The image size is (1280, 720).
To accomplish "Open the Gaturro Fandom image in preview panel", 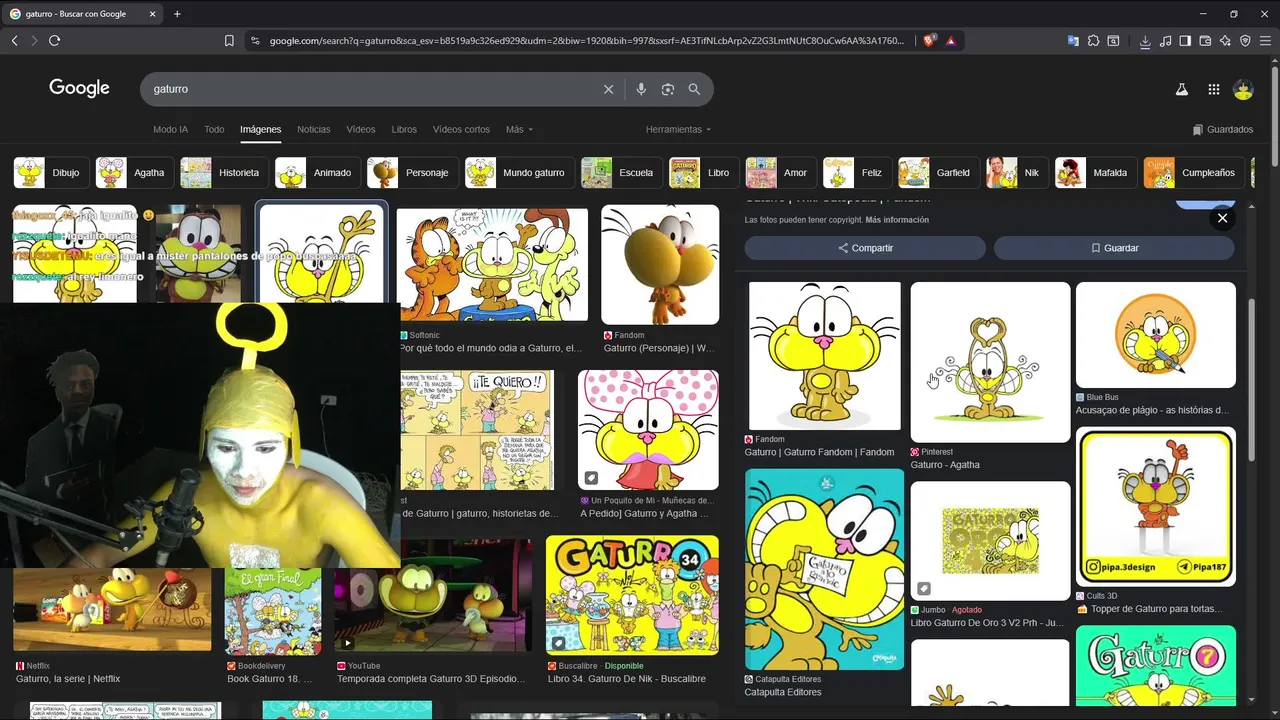I will point(825,356).
